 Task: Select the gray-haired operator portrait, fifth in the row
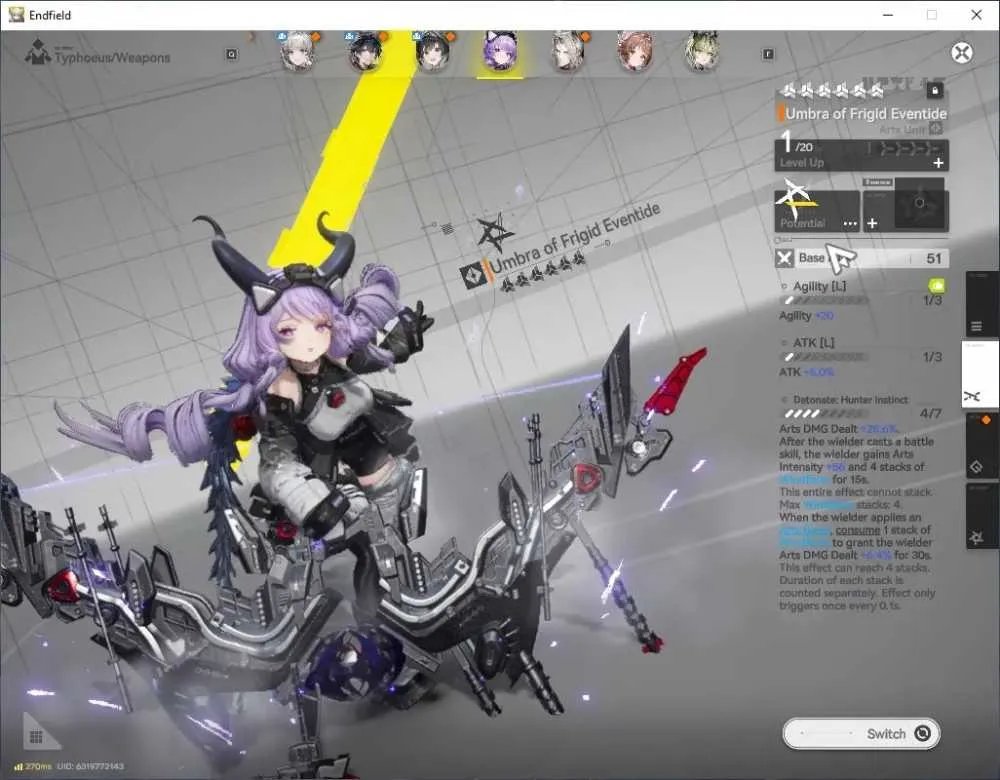click(568, 51)
